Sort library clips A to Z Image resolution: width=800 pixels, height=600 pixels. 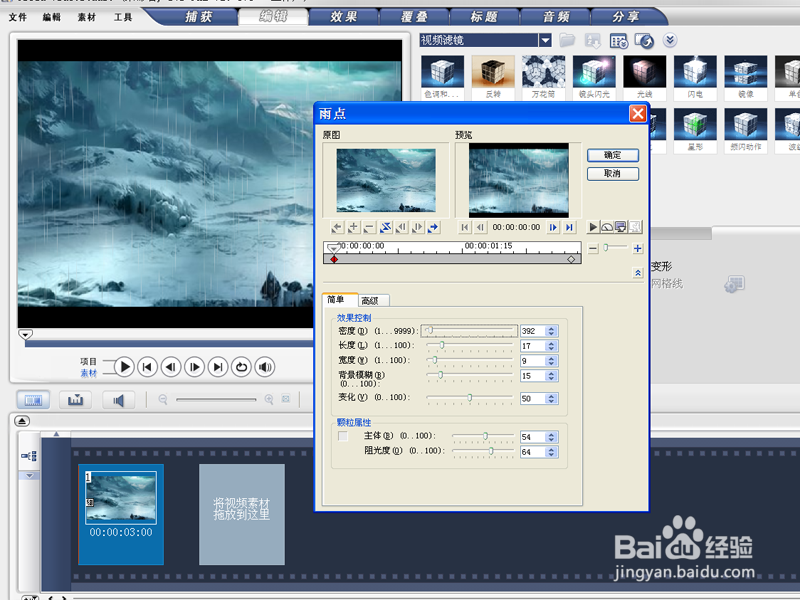click(592, 40)
